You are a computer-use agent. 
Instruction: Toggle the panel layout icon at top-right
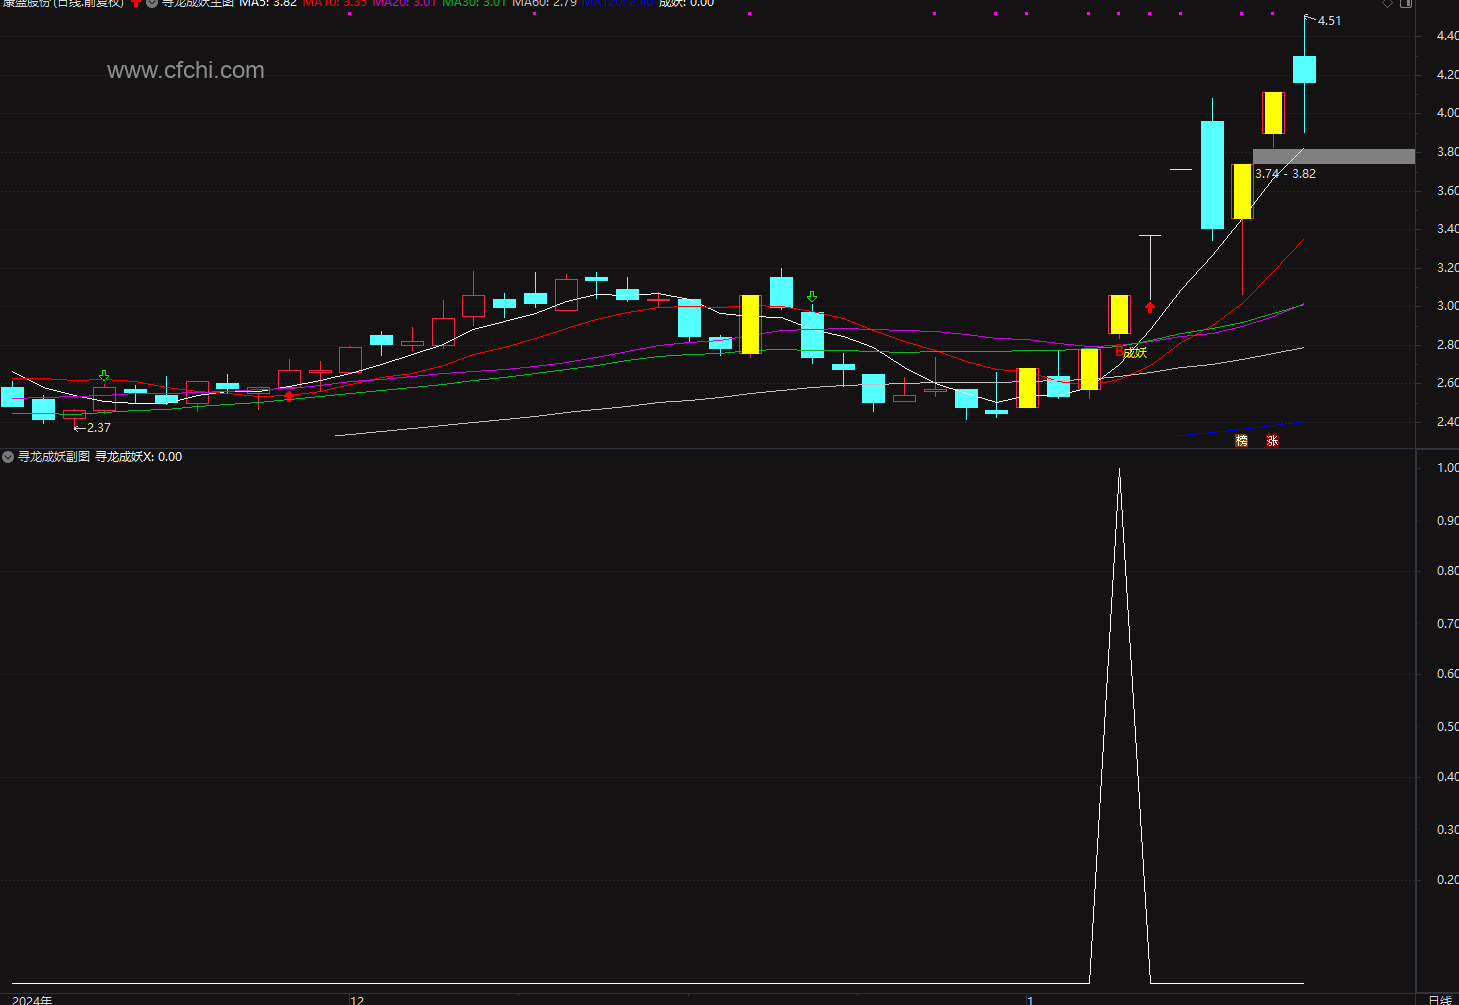click(1405, 3)
